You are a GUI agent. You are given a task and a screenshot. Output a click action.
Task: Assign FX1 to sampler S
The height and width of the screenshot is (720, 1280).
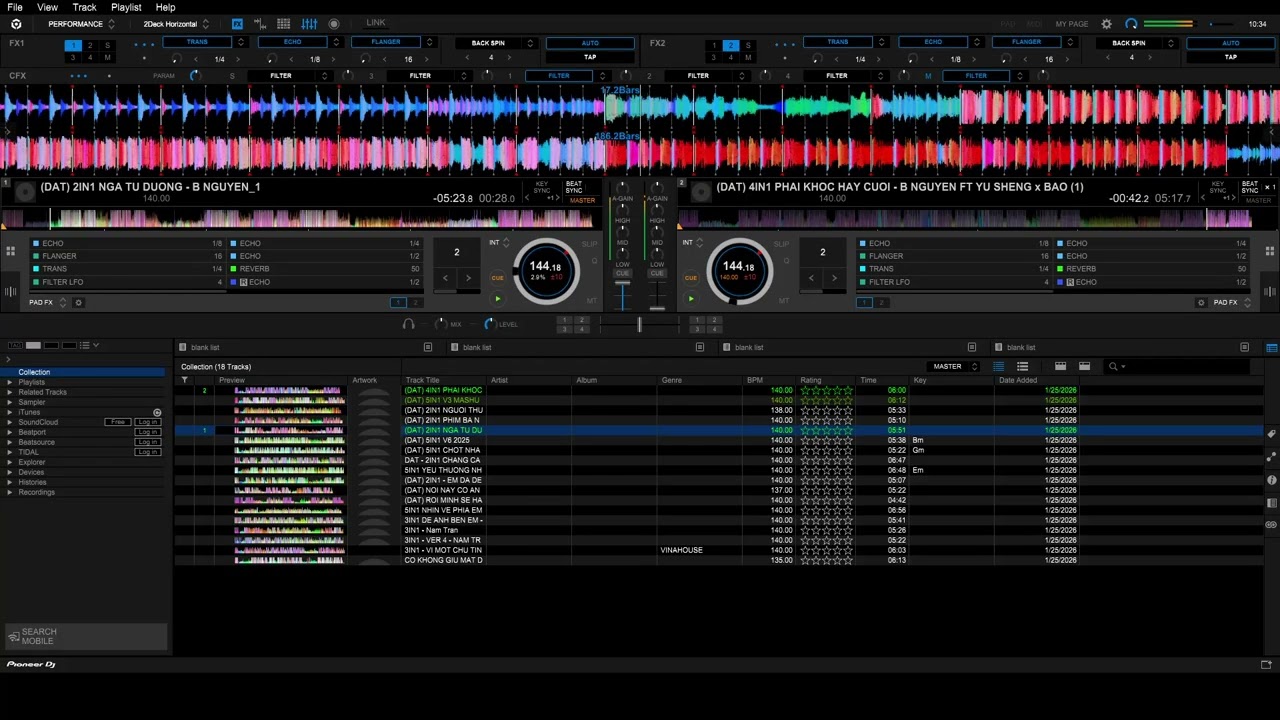click(x=107, y=45)
